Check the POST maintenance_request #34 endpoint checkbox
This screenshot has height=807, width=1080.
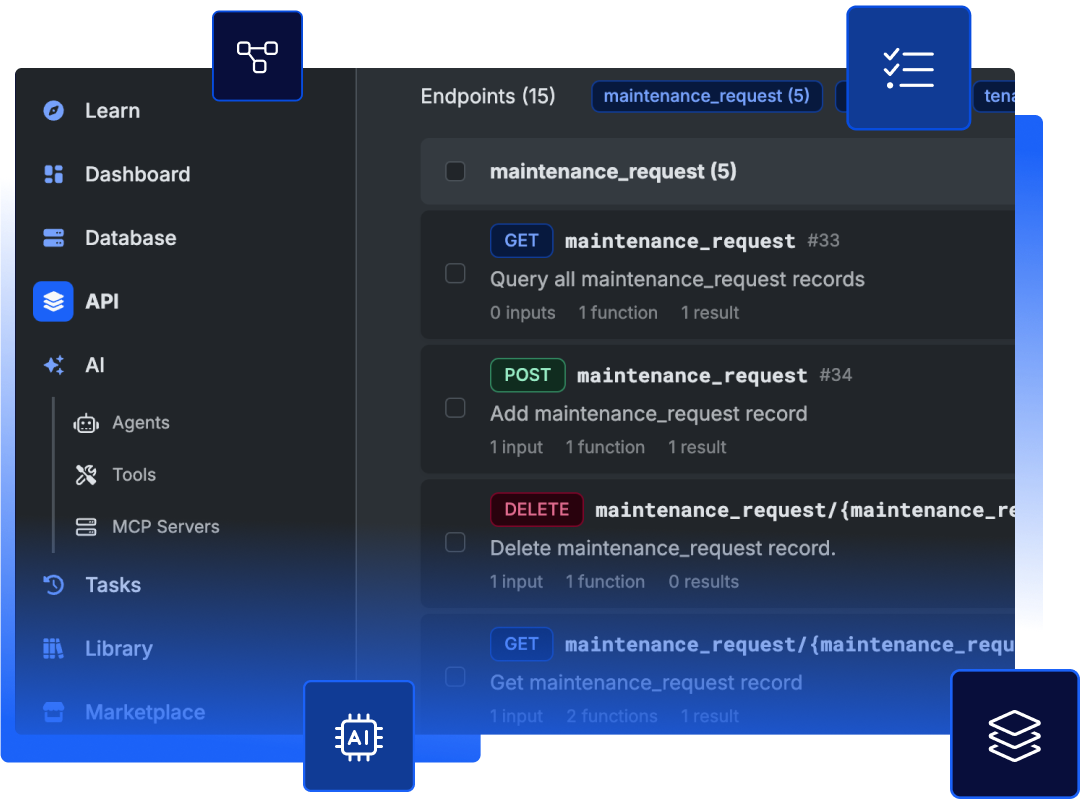pyautogui.click(x=455, y=408)
